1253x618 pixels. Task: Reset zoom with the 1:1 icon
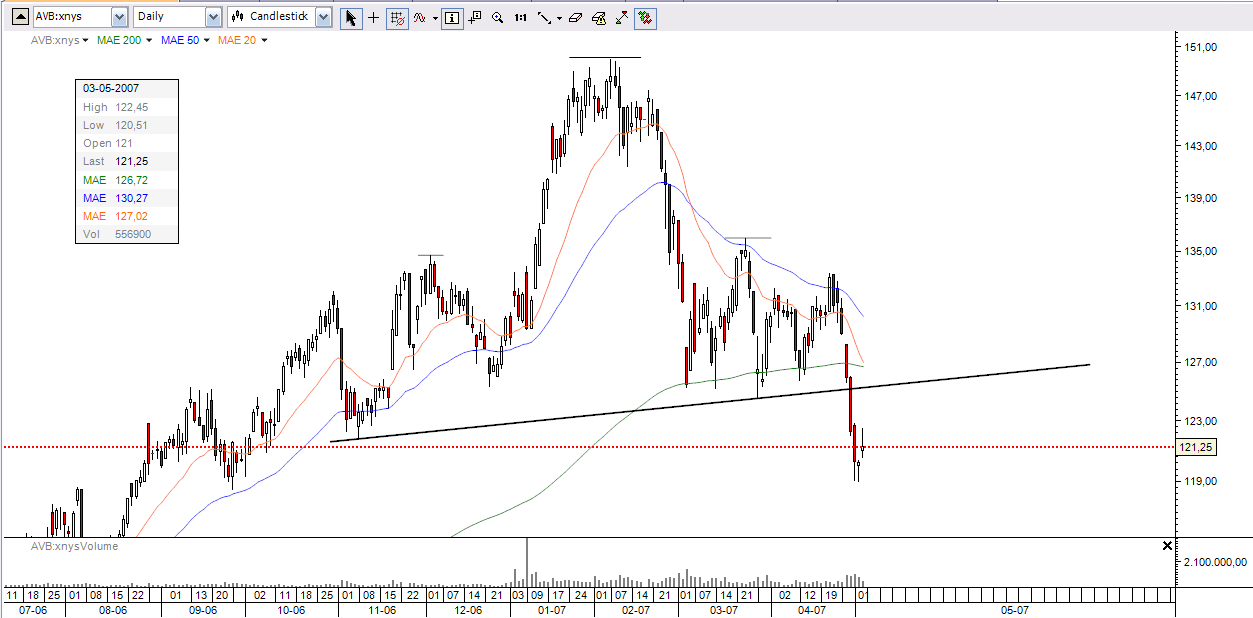(x=520, y=17)
